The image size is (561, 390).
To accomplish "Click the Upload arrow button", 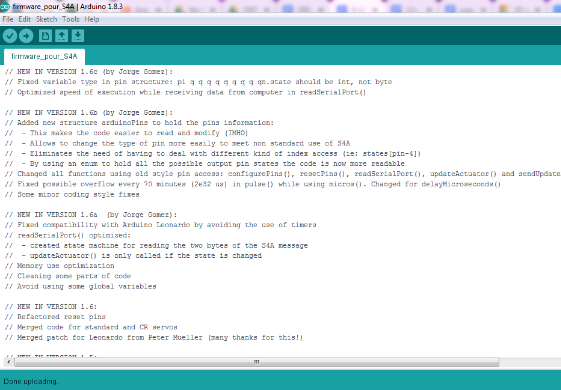I will pos(26,36).
